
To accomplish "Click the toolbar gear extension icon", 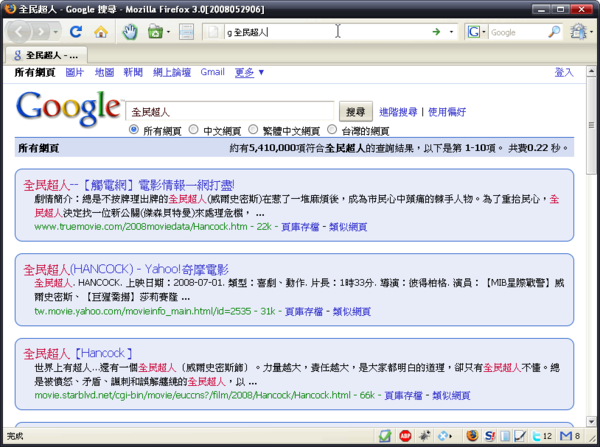I will pos(578,32).
